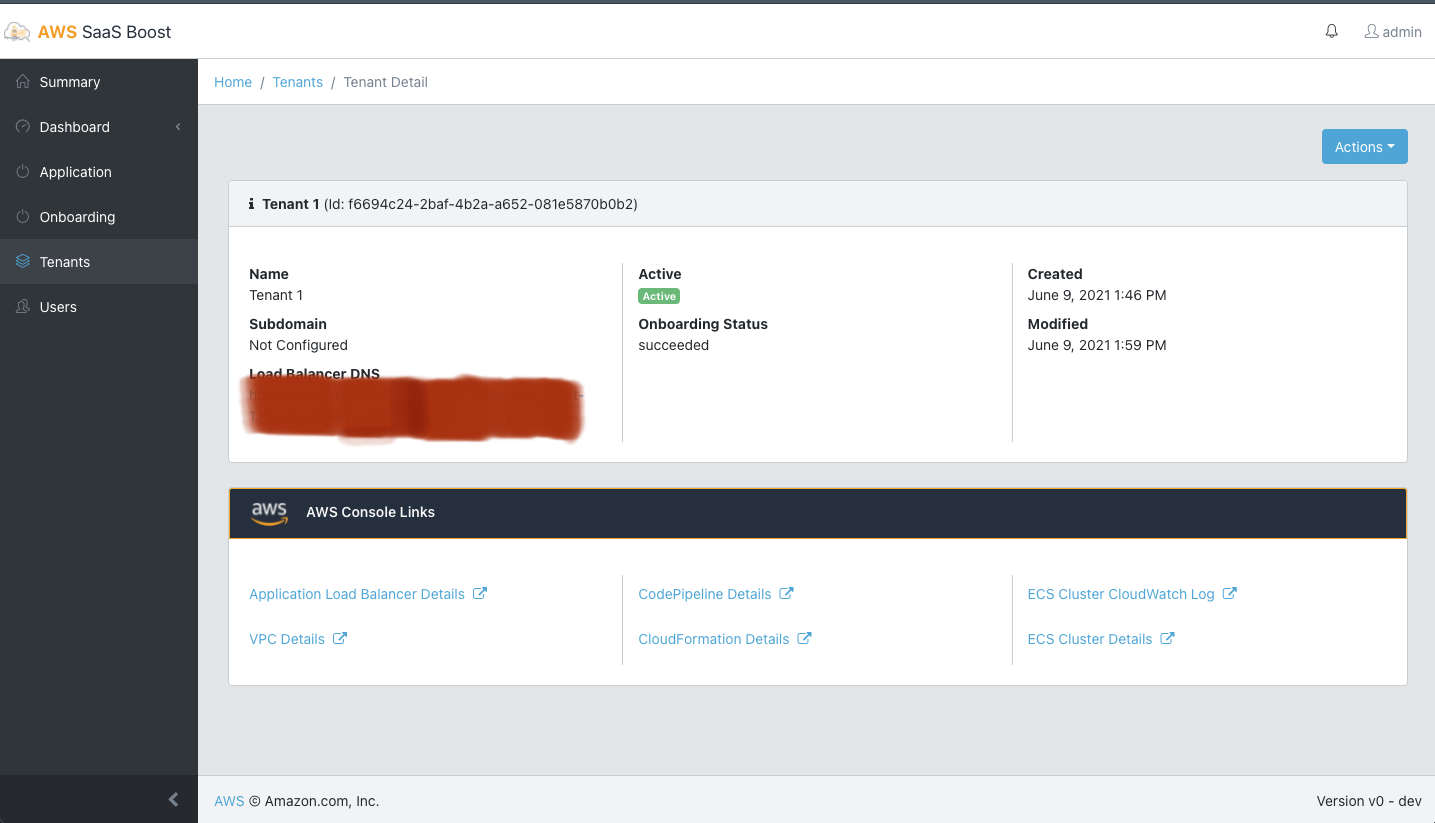The width and height of the screenshot is (1435, 823).
Task: Click the AWS logo in Console Links header
Action: (x=269, y=513)
